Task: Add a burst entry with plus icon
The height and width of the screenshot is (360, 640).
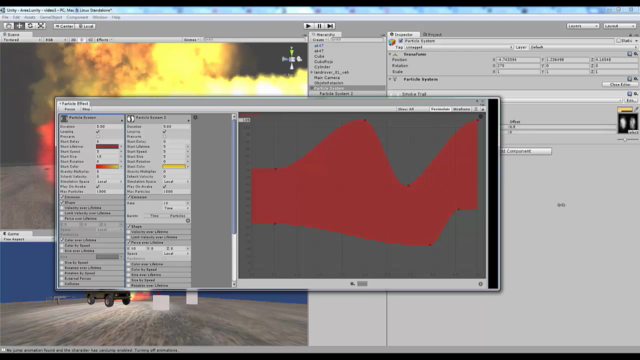Action: pyautogui.click(x=188, y=221)
